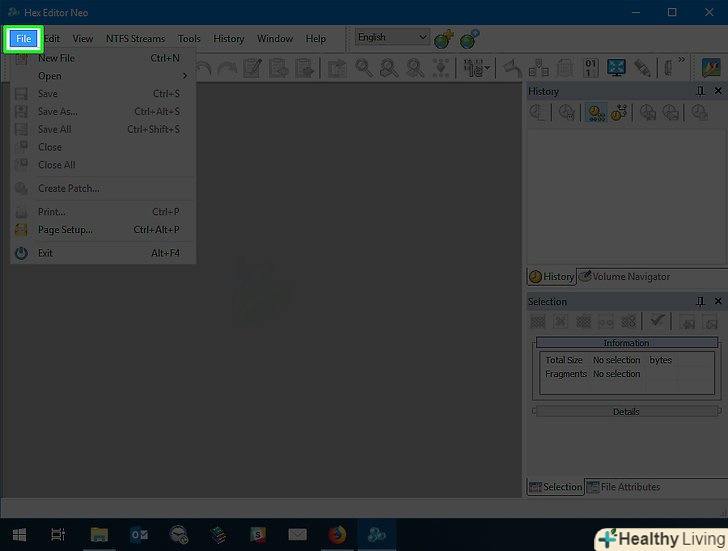
Task: Click the globe with plus icon
Action: pyautogui.click(x=444, y=39)
